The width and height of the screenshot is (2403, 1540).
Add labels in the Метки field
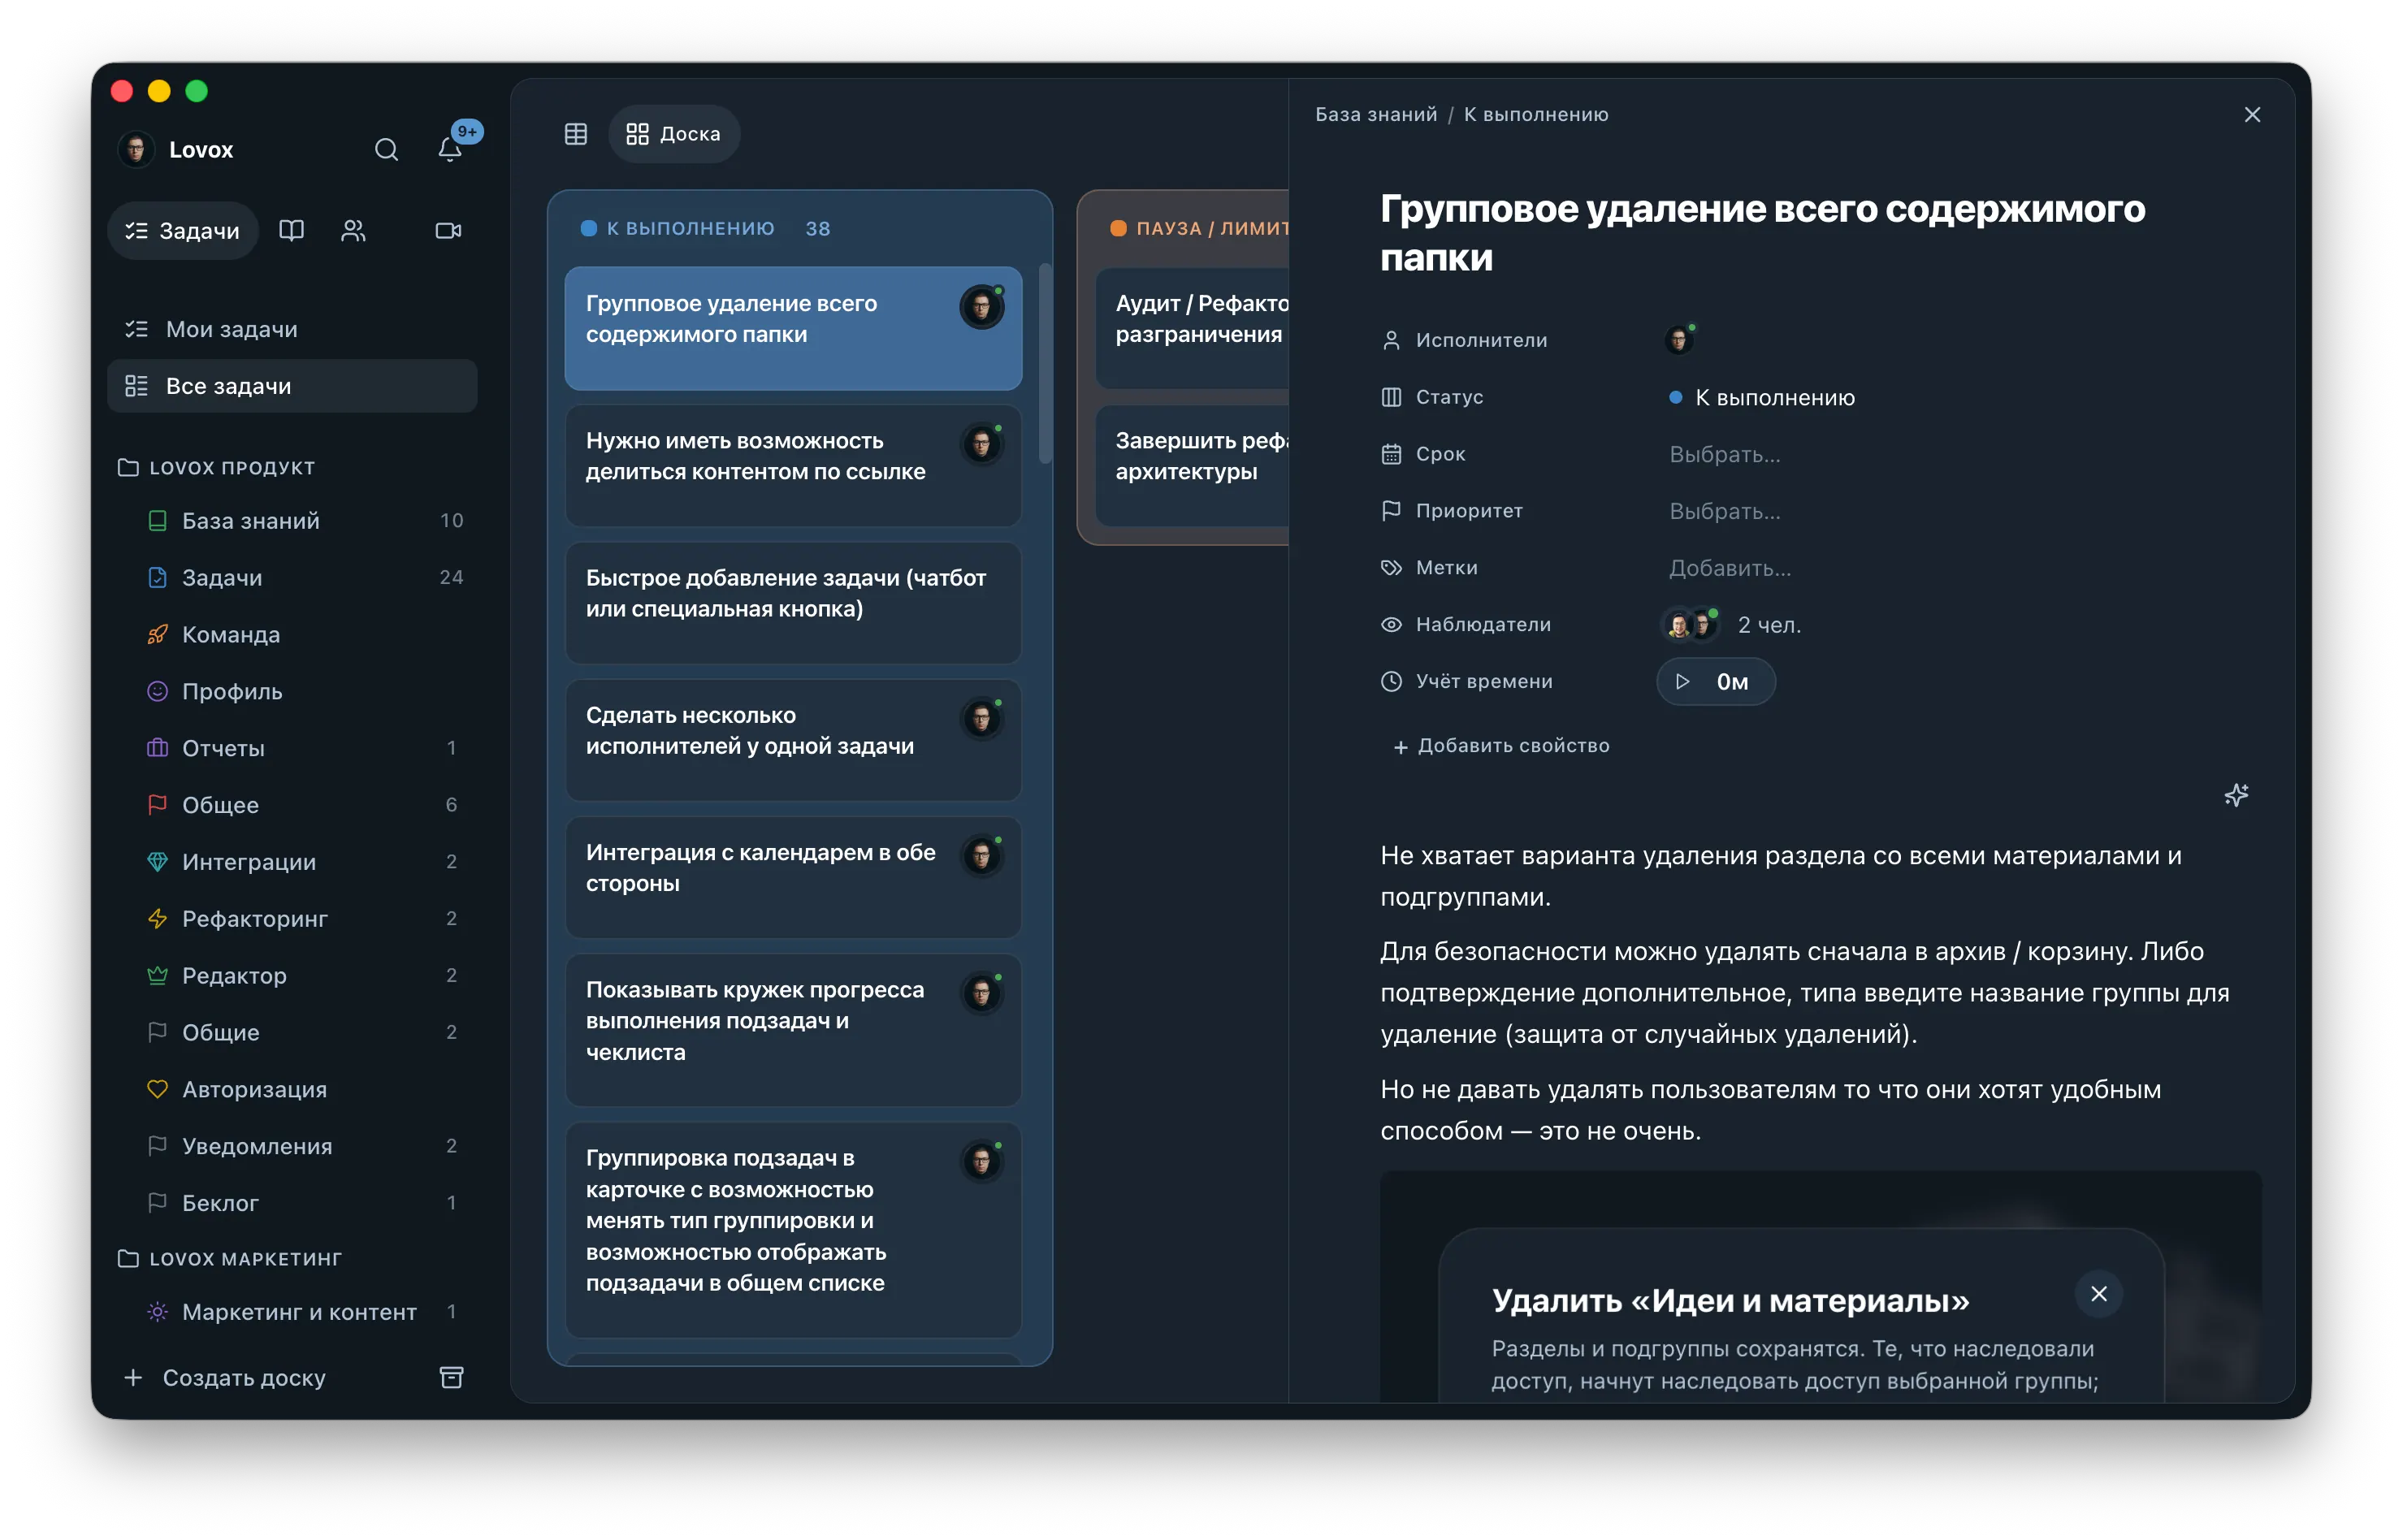(1730, 568)
